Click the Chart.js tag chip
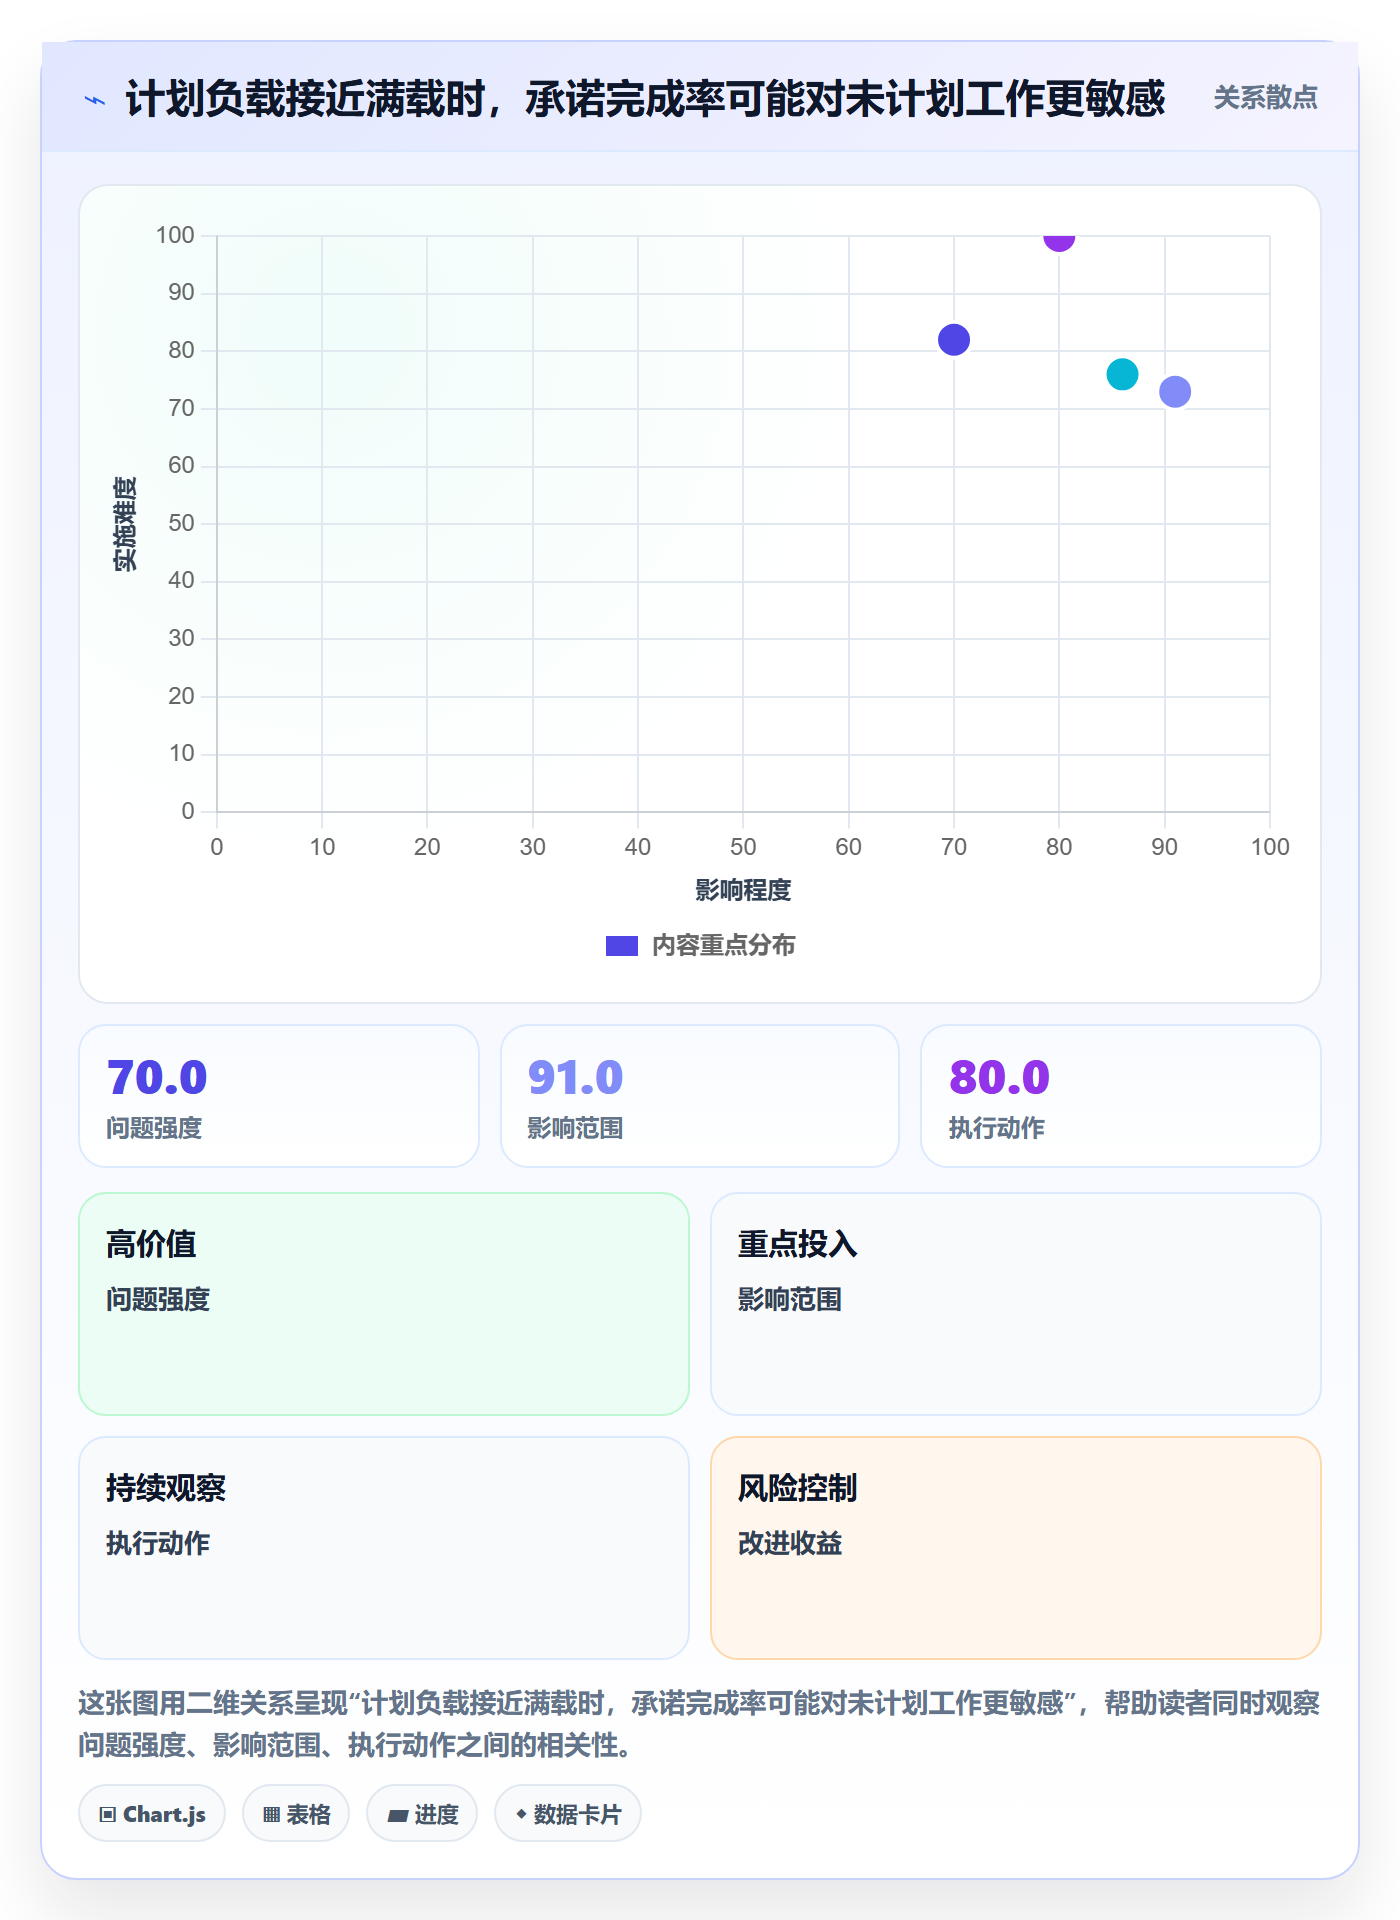The width and height of the screenshot is (1400, 1920). click(x=152, y=1814)
